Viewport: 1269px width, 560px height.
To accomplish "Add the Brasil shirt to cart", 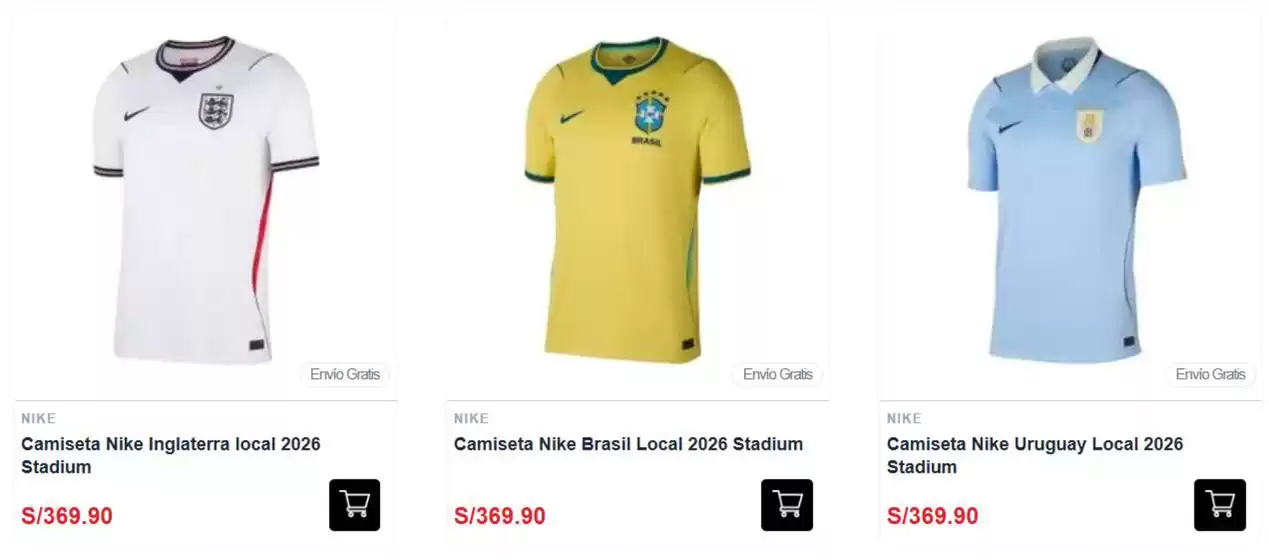I will tap(787, 505).
